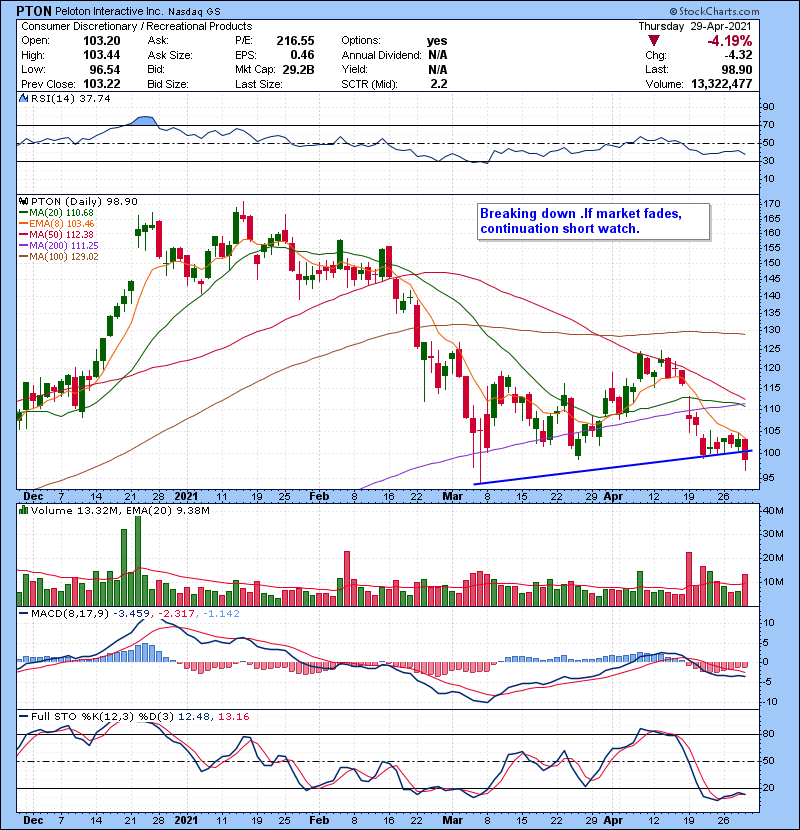Click the 2021 label on price chart date axis
Image resolution: width=800 pixels, height=830 pixels.
click(x=186, y=497)
